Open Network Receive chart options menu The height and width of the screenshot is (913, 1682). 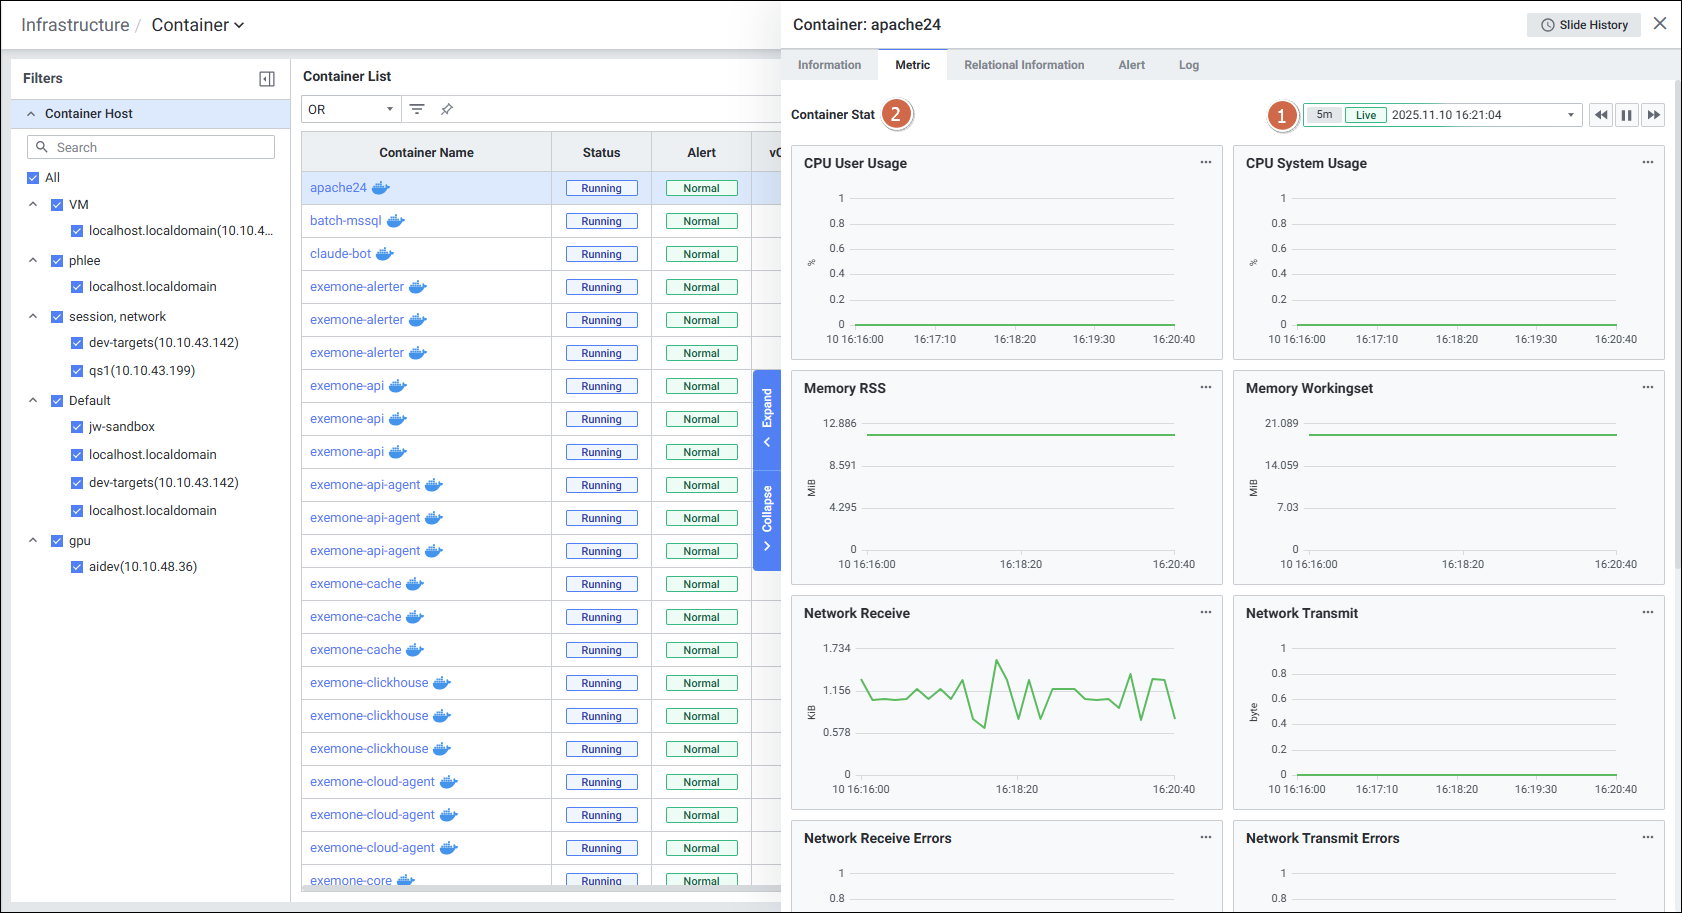point(1205,612)
